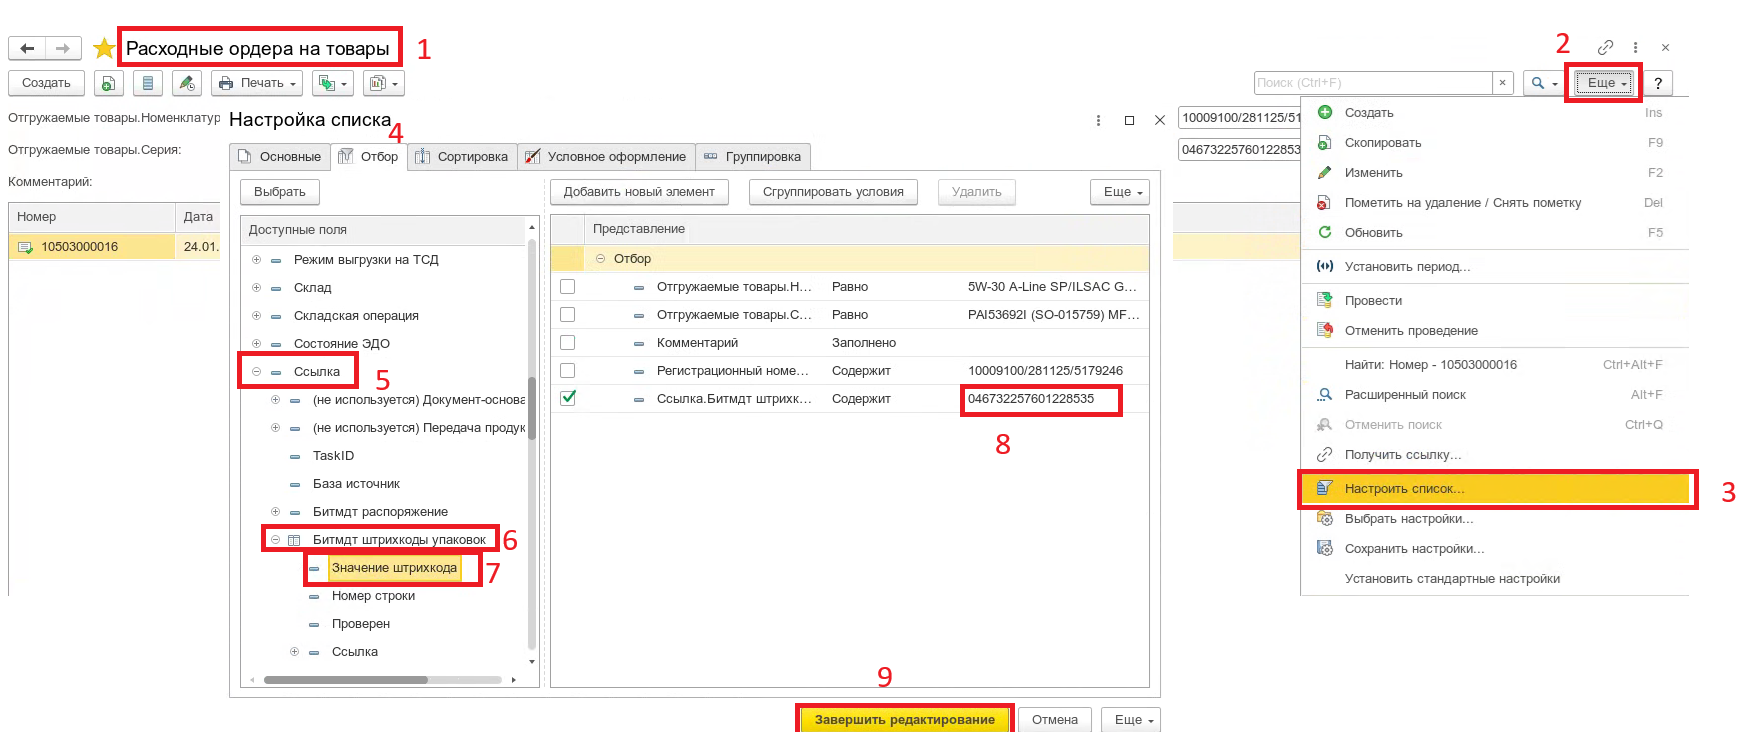1753x732 pixels.
Task: Click the Поиск search input field
Action: (x=1372, y=83)
